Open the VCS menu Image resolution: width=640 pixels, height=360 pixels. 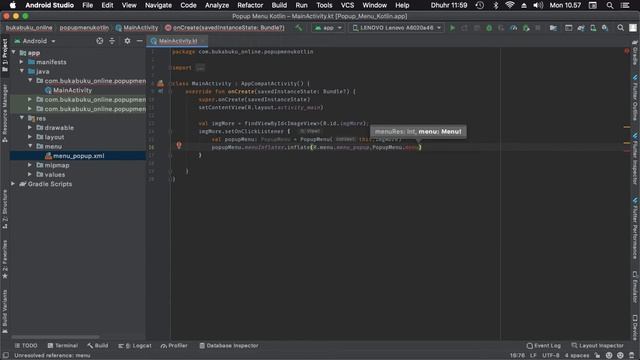[x=347, y=5]
